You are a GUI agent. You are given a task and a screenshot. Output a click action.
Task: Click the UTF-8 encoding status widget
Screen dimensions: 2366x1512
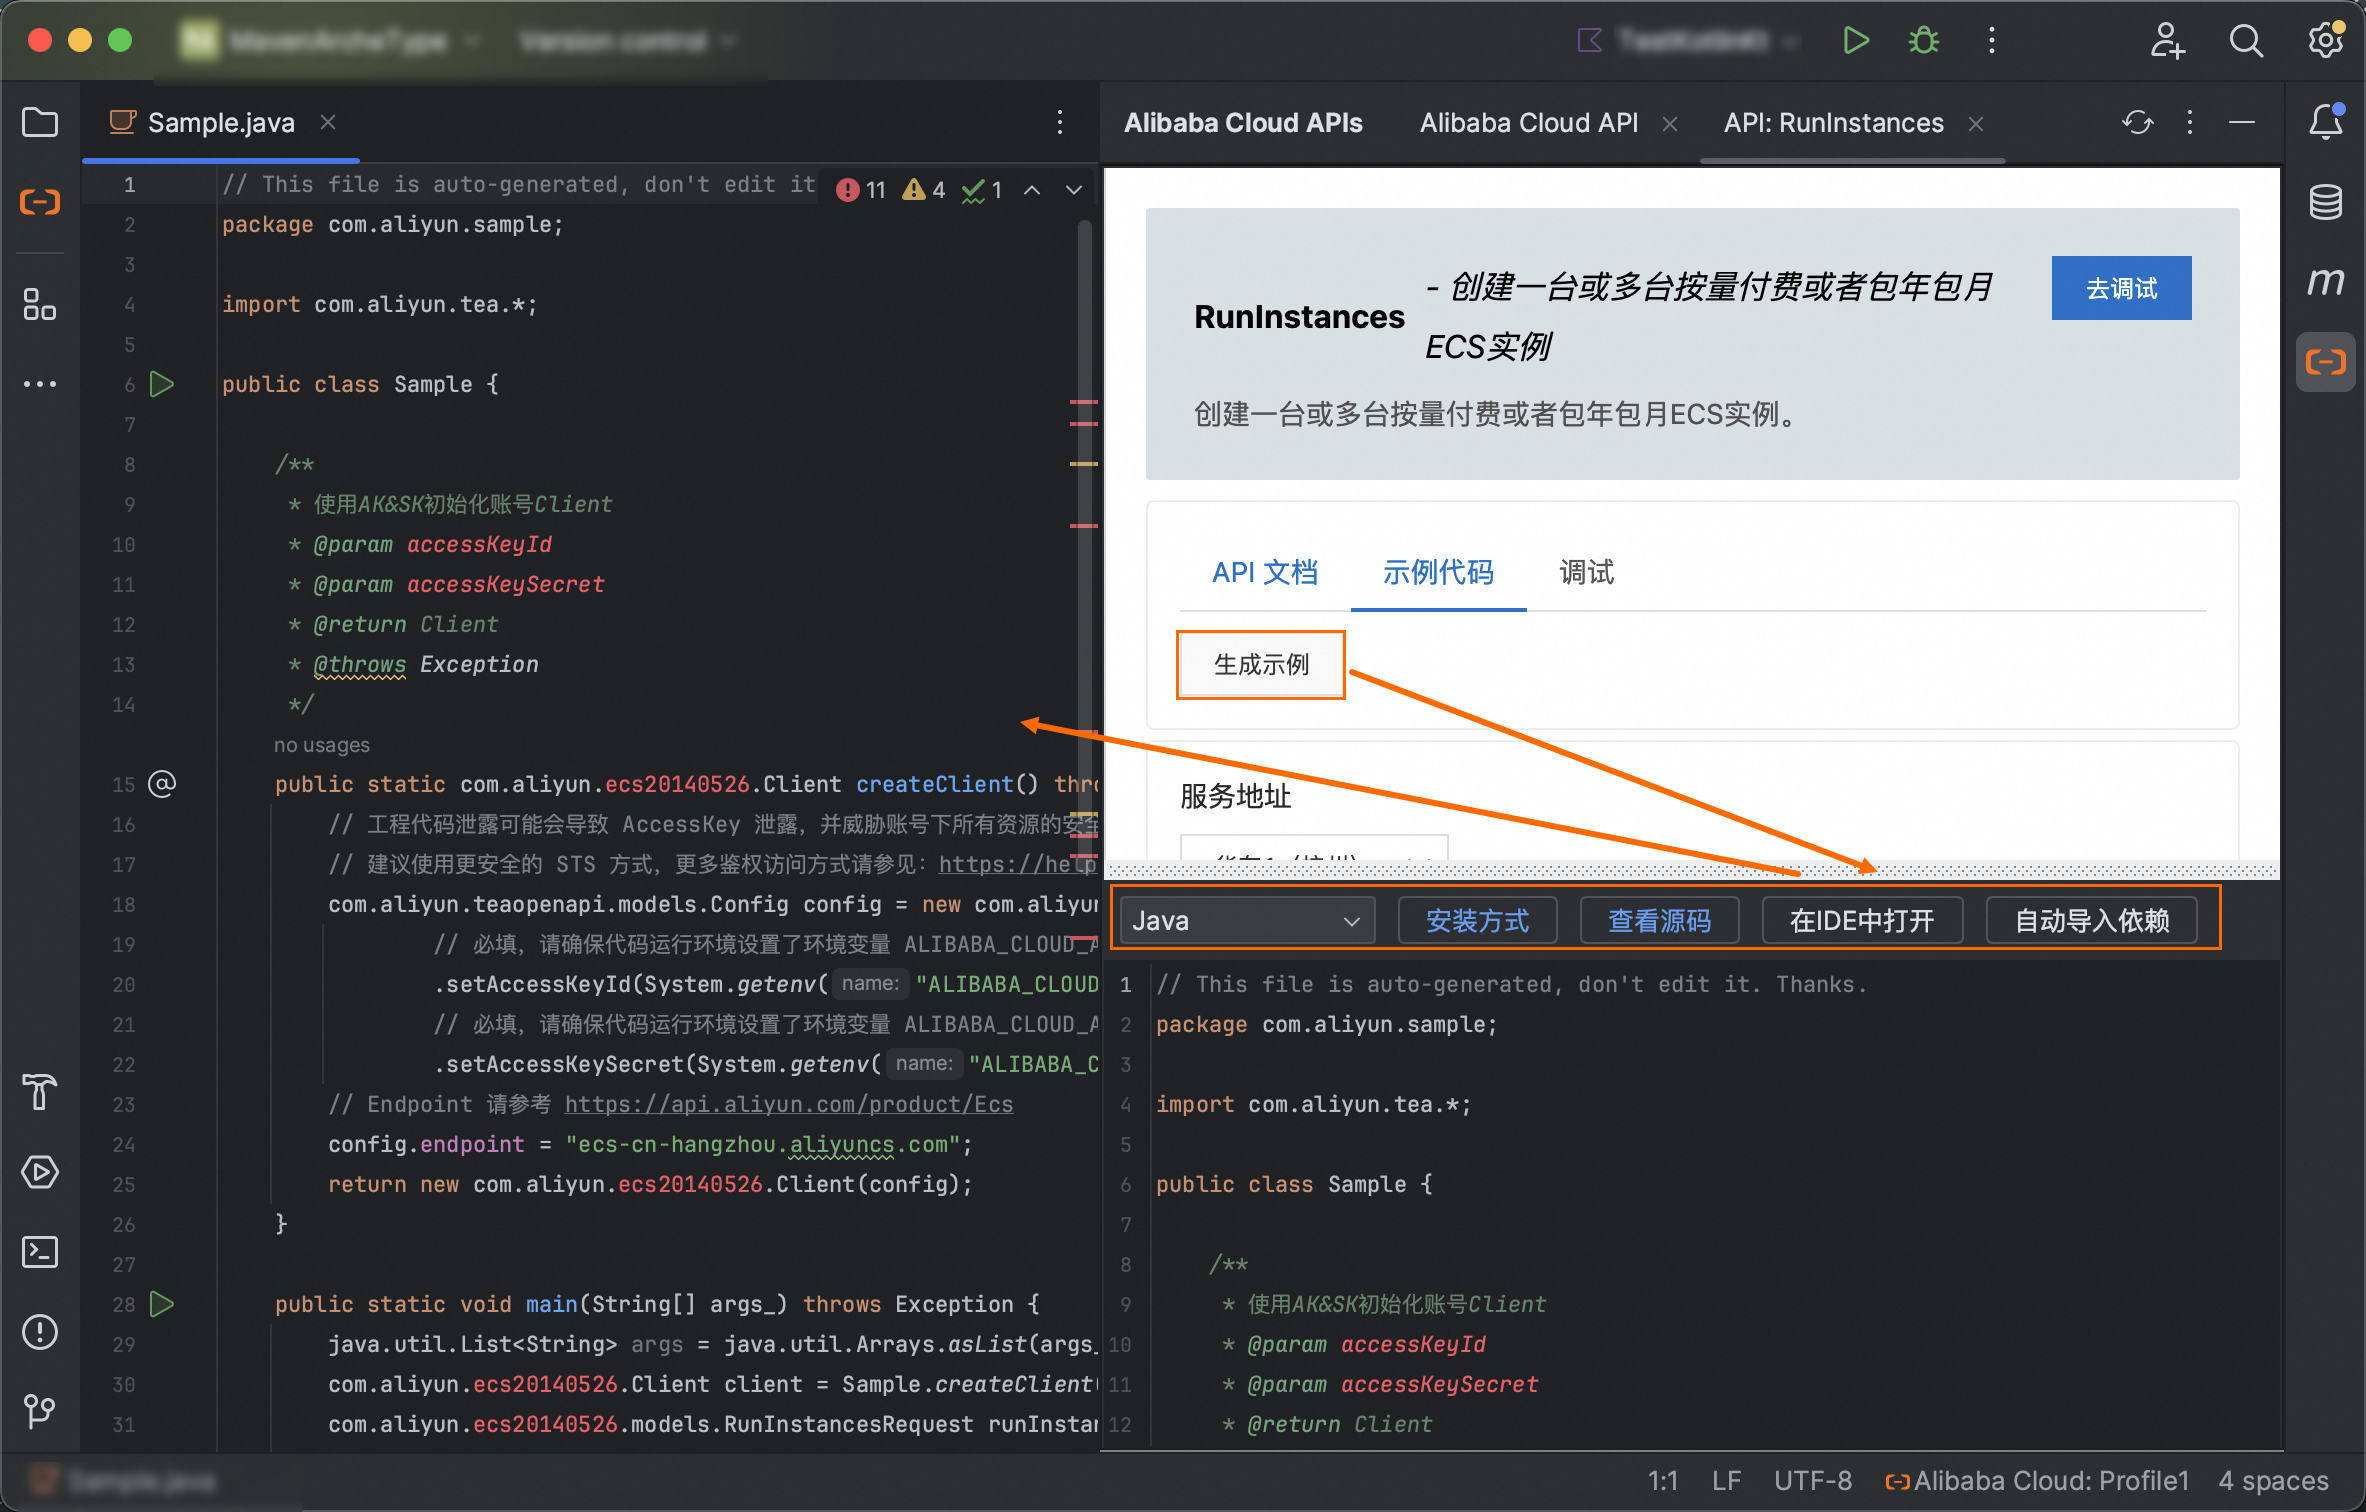(1812, 1480)
